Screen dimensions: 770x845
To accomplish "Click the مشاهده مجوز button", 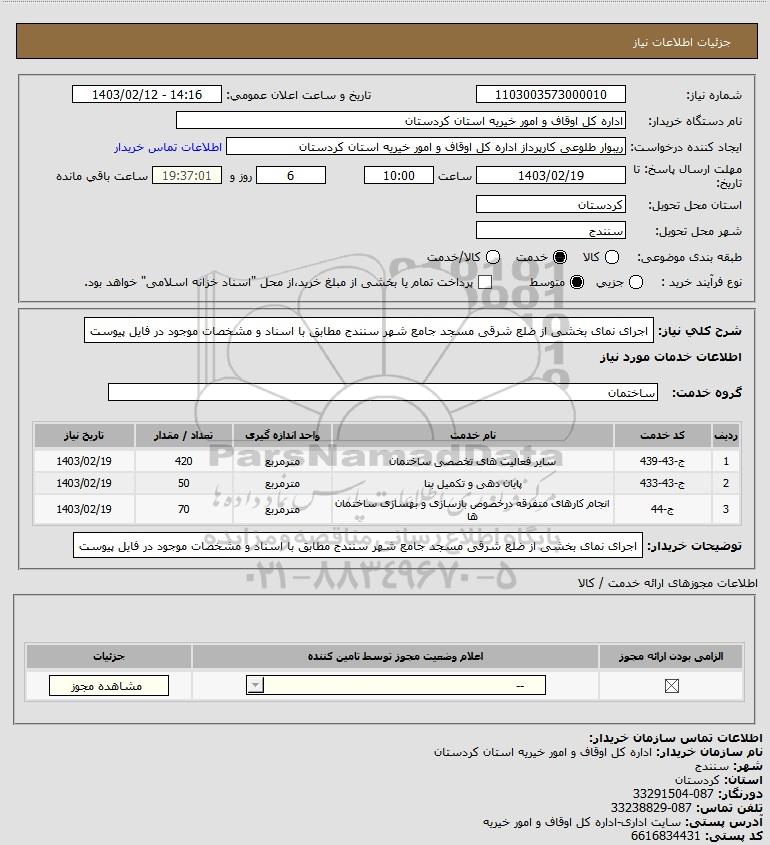I will (109, 685).
